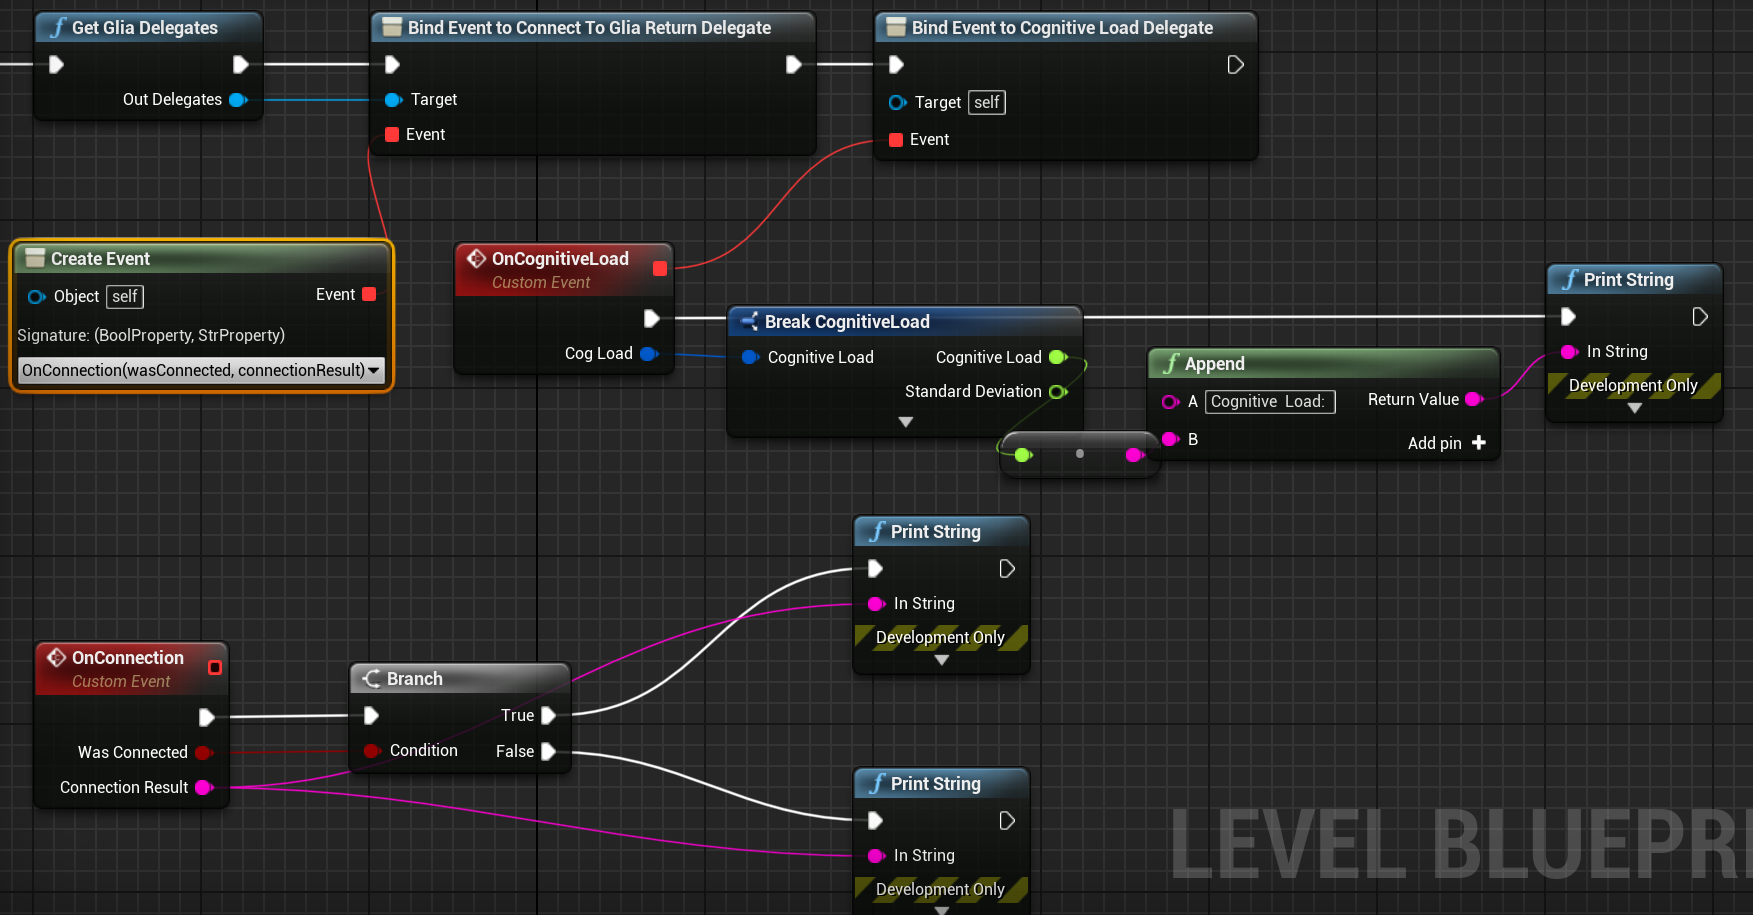Image resolution: width=1753 pixels, height=915 pixels.
Task: Click the Out Delegates blue output pin
Action: 238,100
